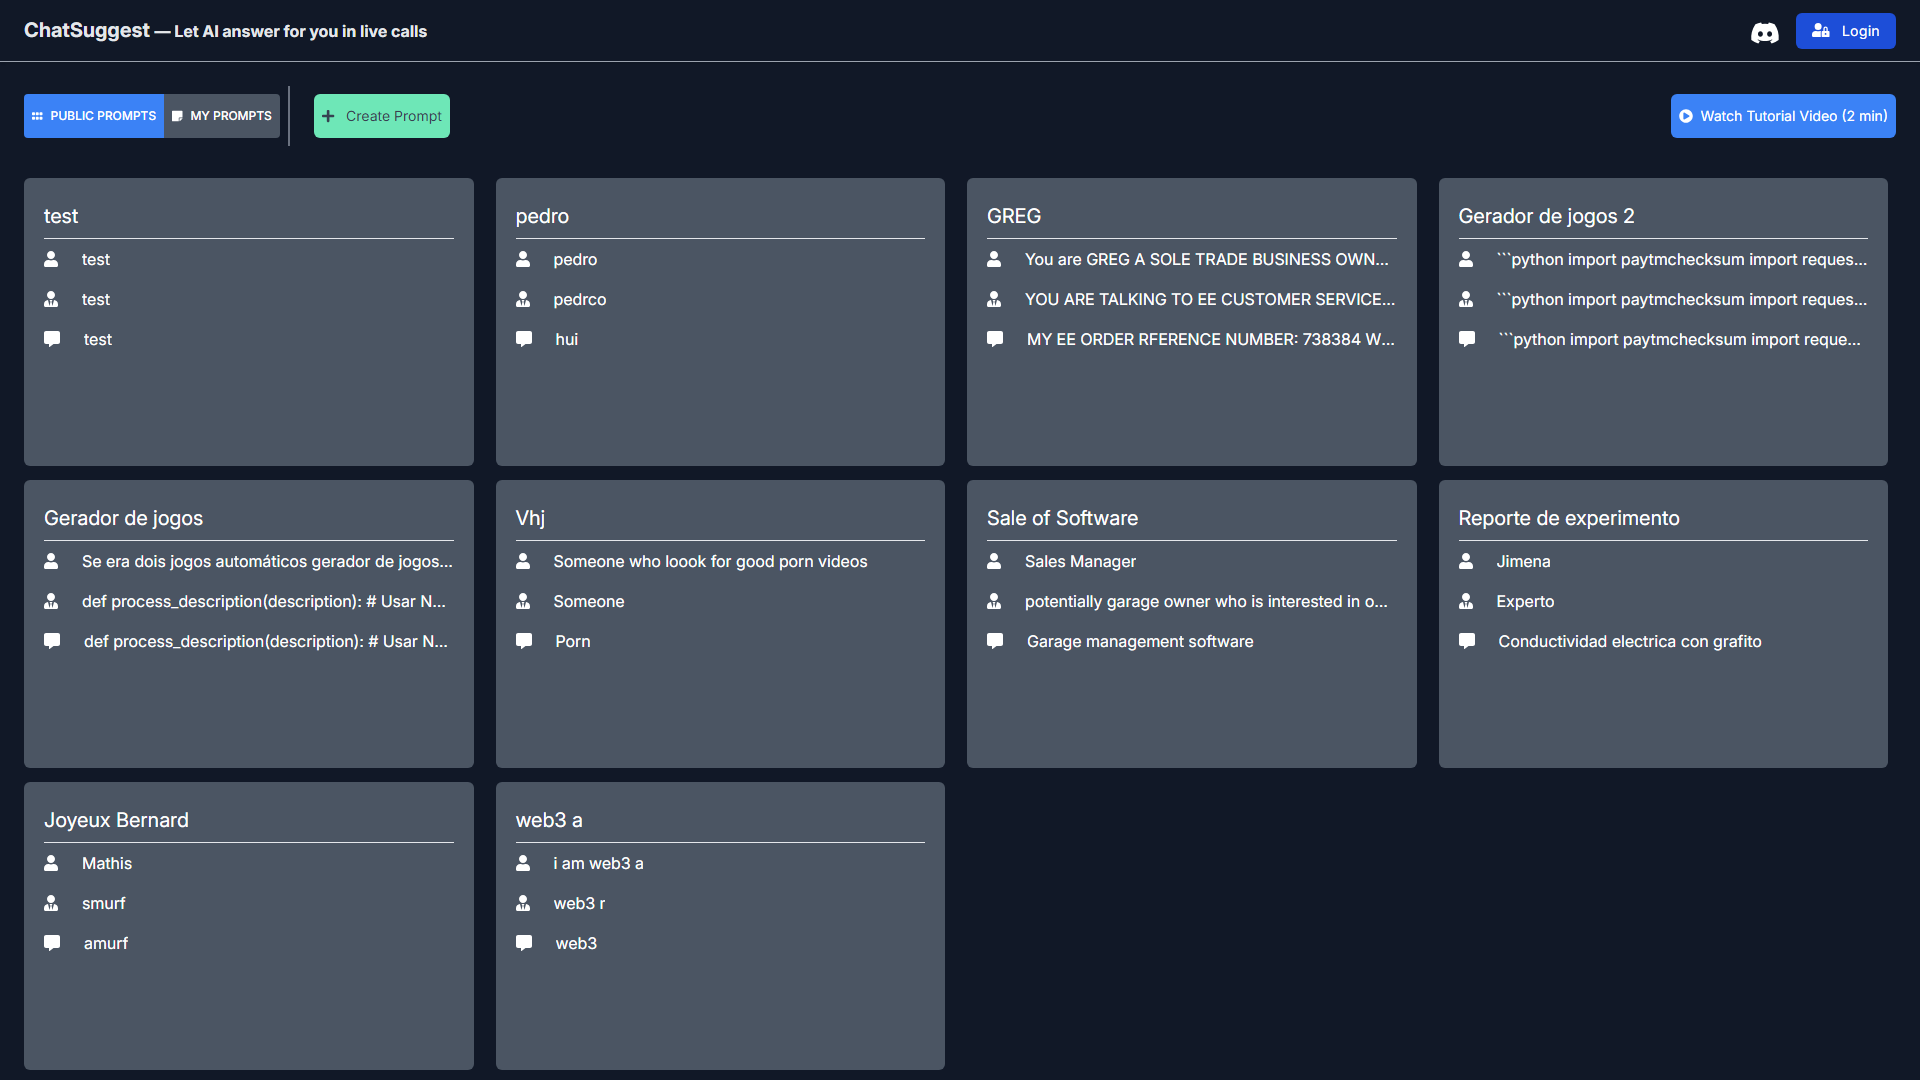The width and height of the screenshot is (1920, 1080).
Task: Click person icon beside 'i am web3 a'
Action: click(523, 863)
